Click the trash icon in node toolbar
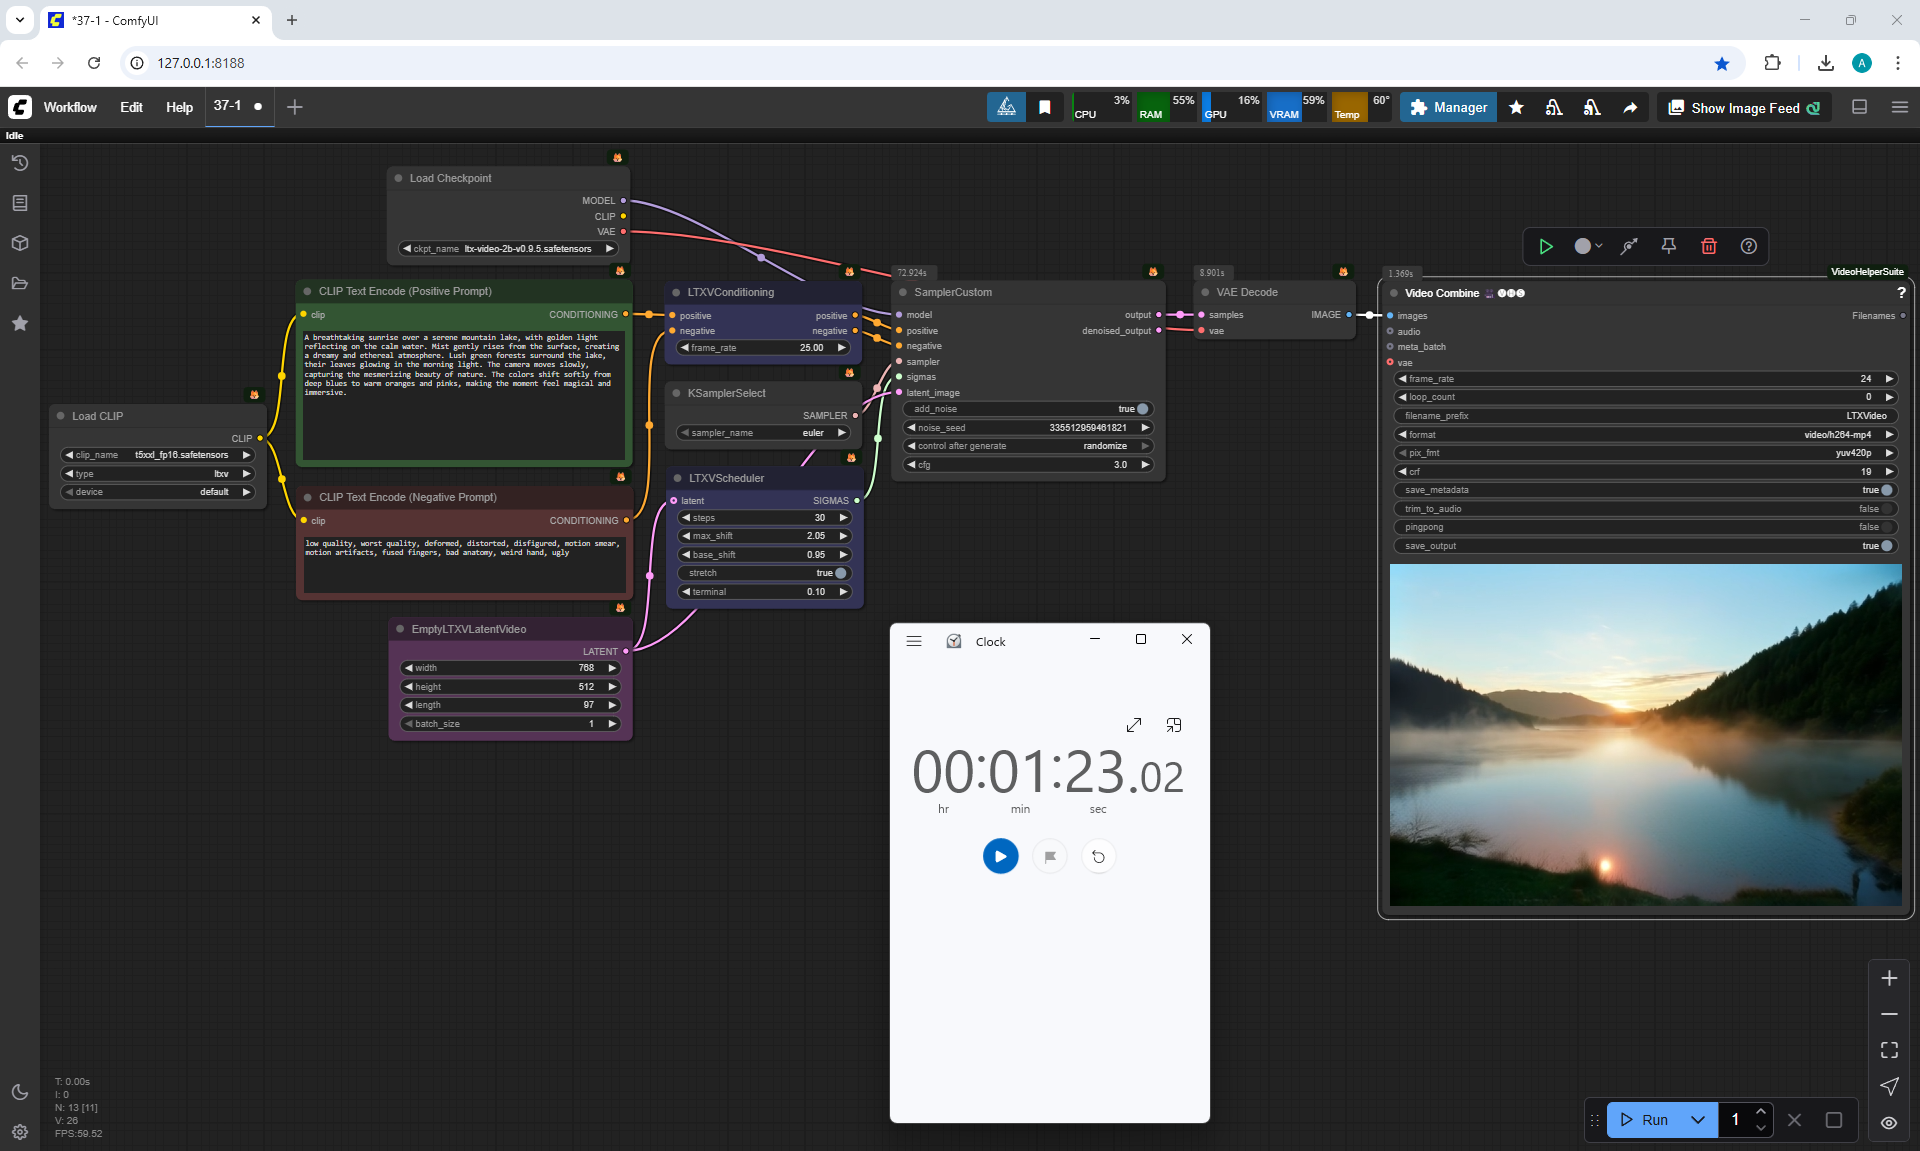The image size is (1920, 1151). [1709, 246]
